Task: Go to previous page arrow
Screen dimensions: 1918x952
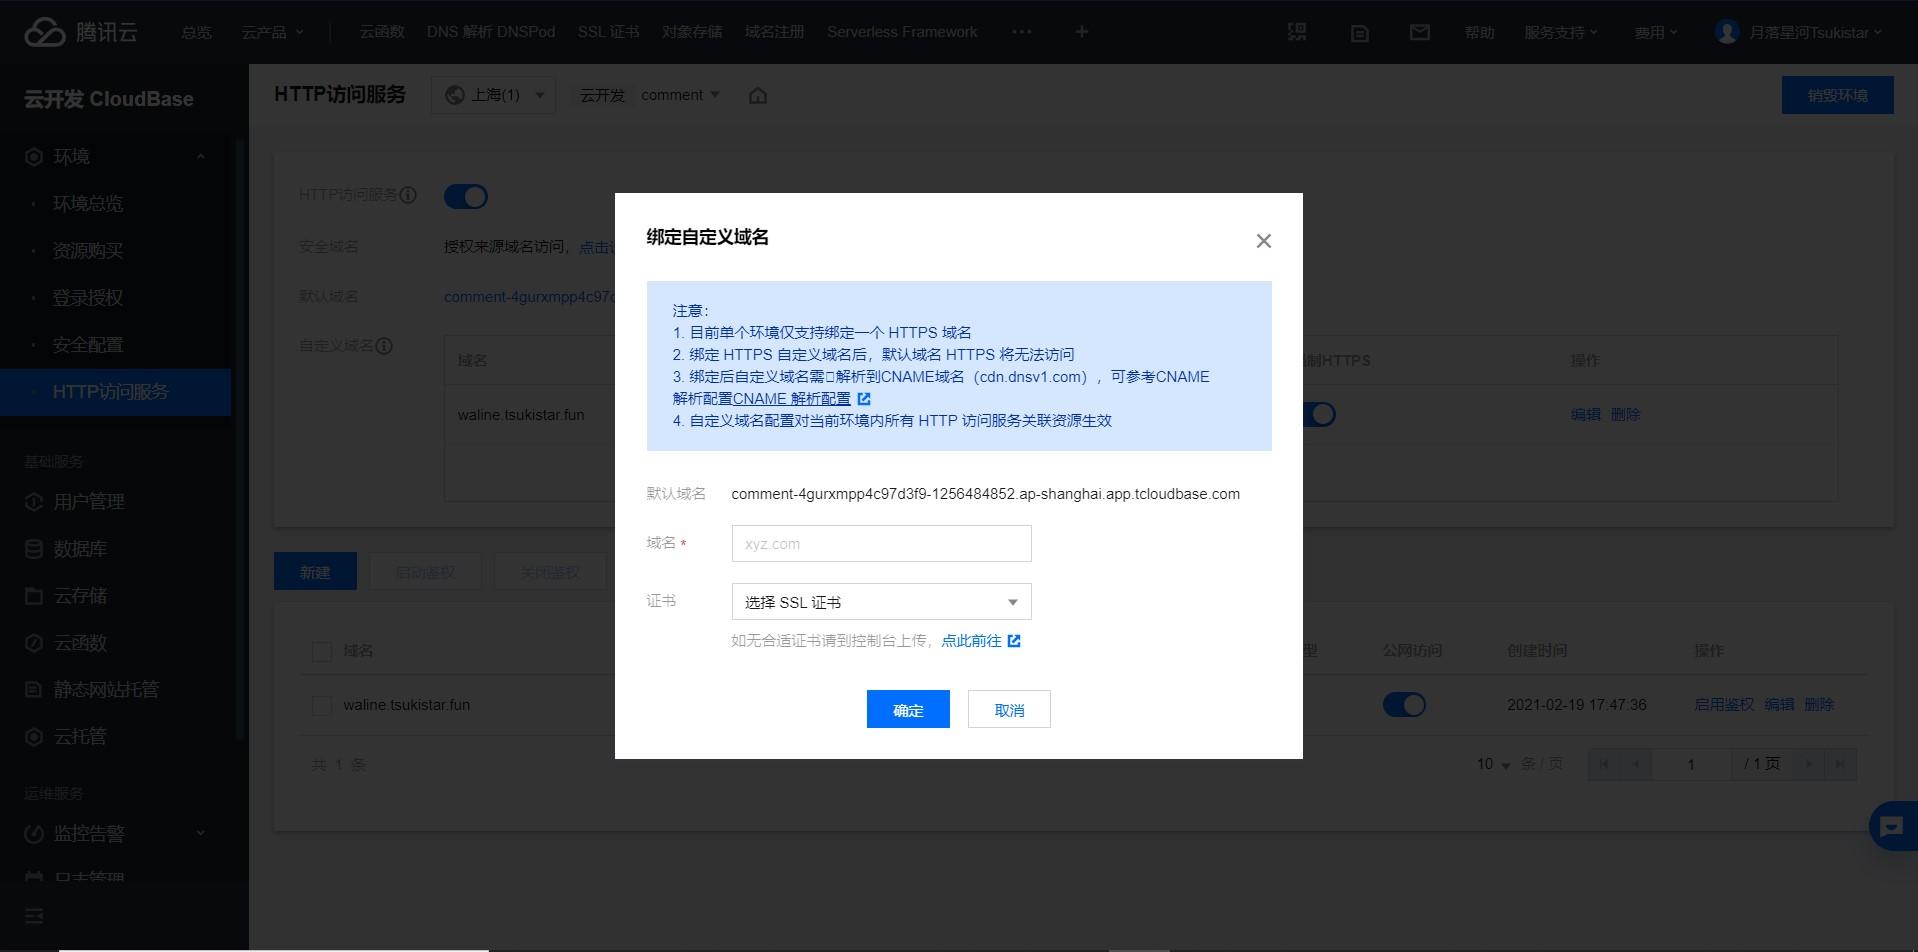Action: coord(1636,764)
